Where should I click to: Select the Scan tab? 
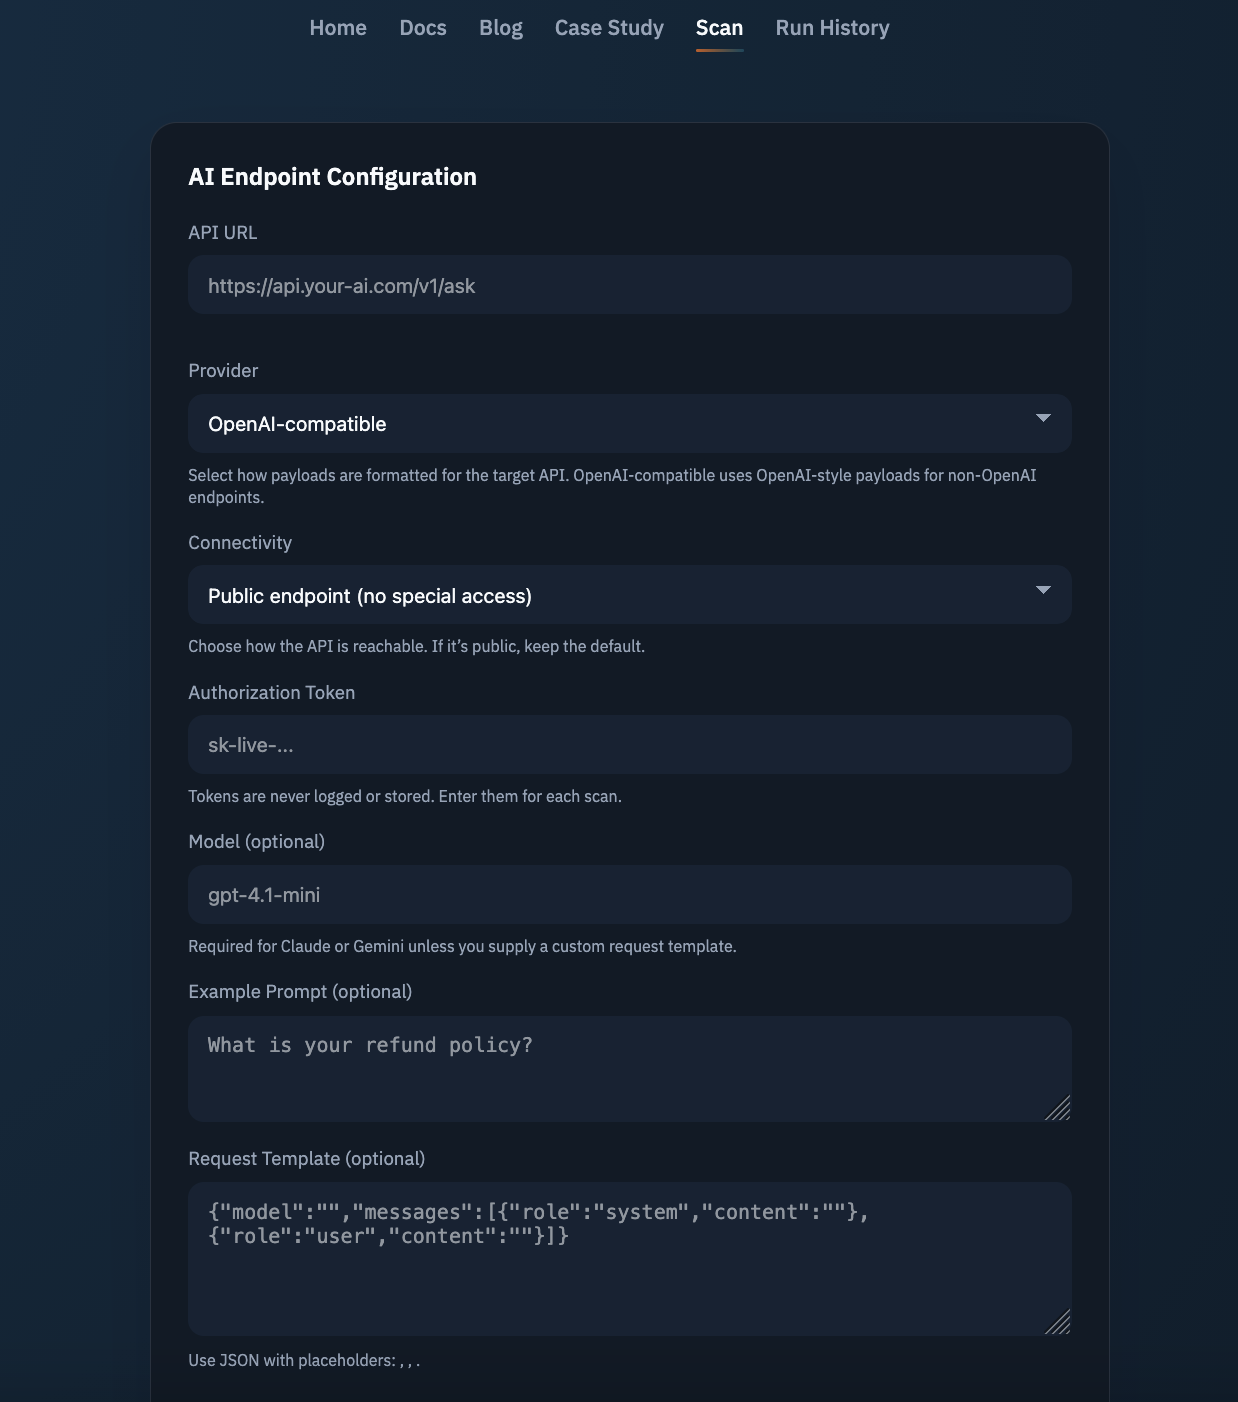pos(719,28)
